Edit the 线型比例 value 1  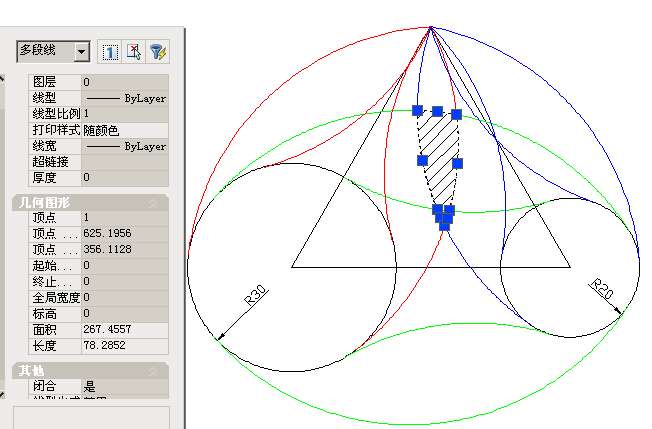click(125, 114)
